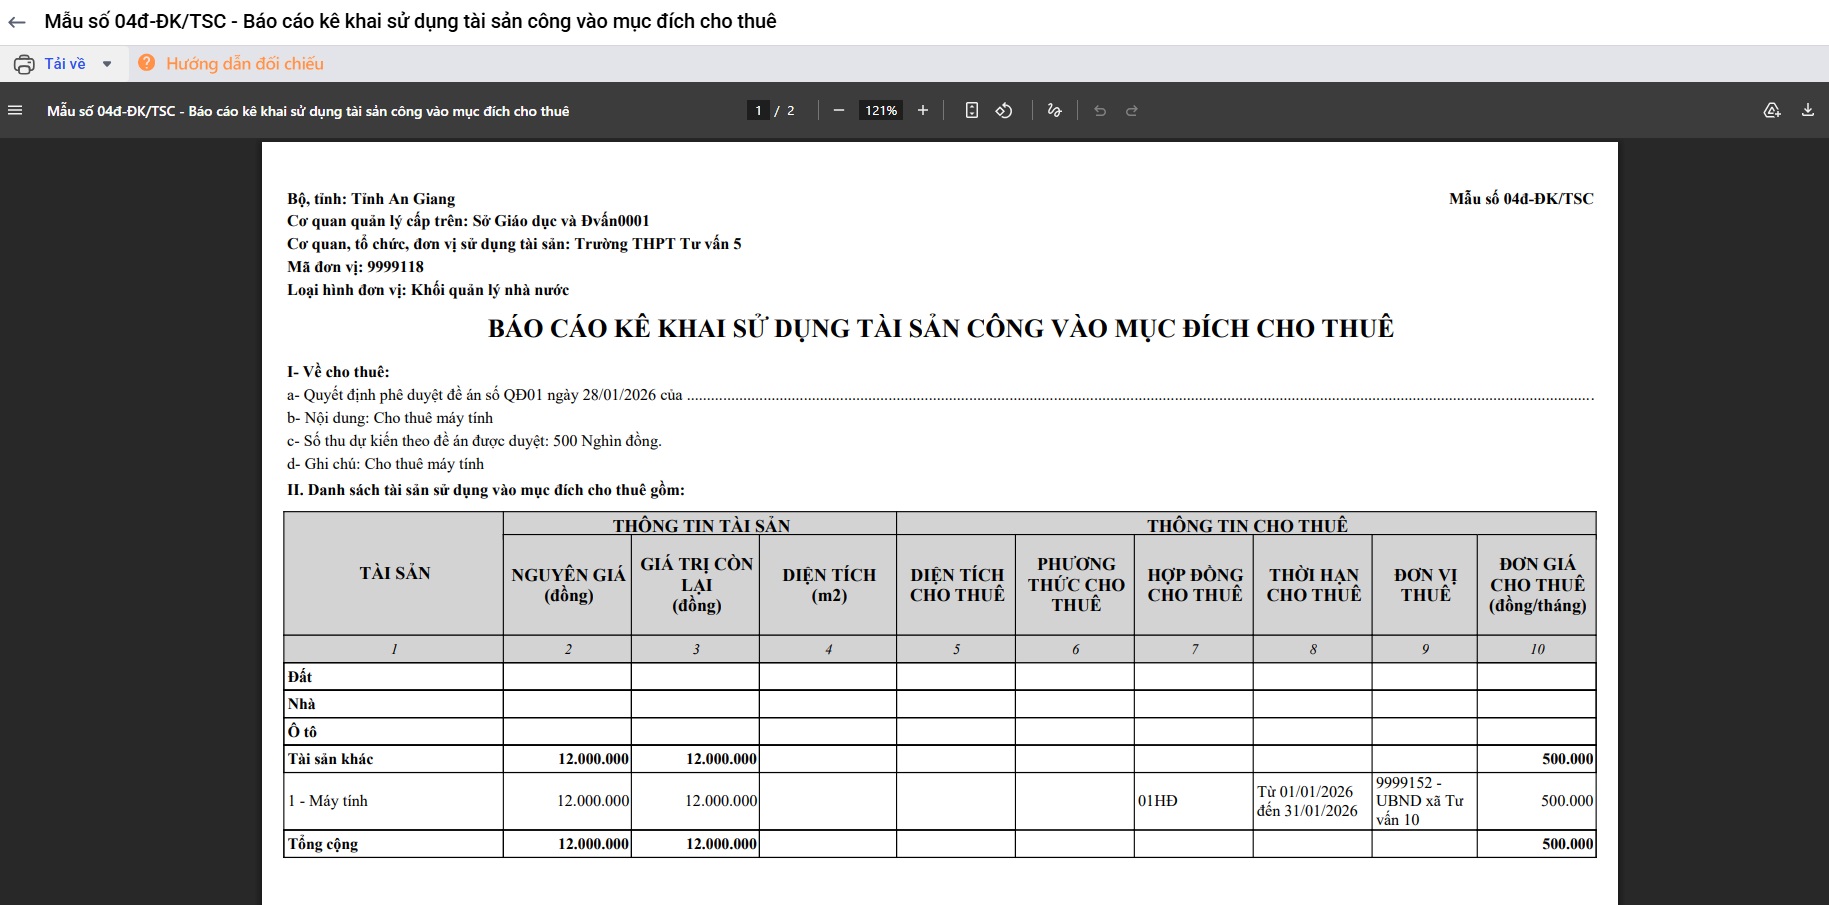
Task: Click the printer icon next to Tải về
Action: pyautogui.click(x=24, y=64)
